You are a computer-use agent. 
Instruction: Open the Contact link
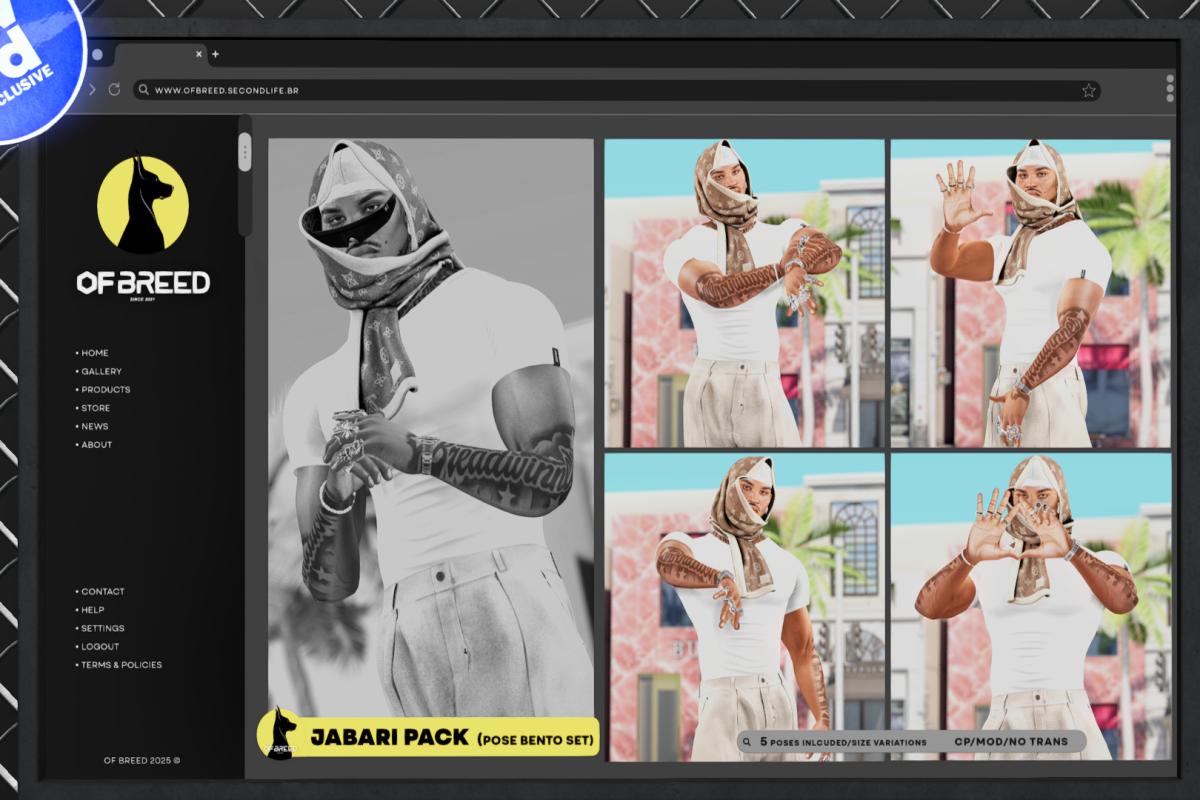click(102, 591)
